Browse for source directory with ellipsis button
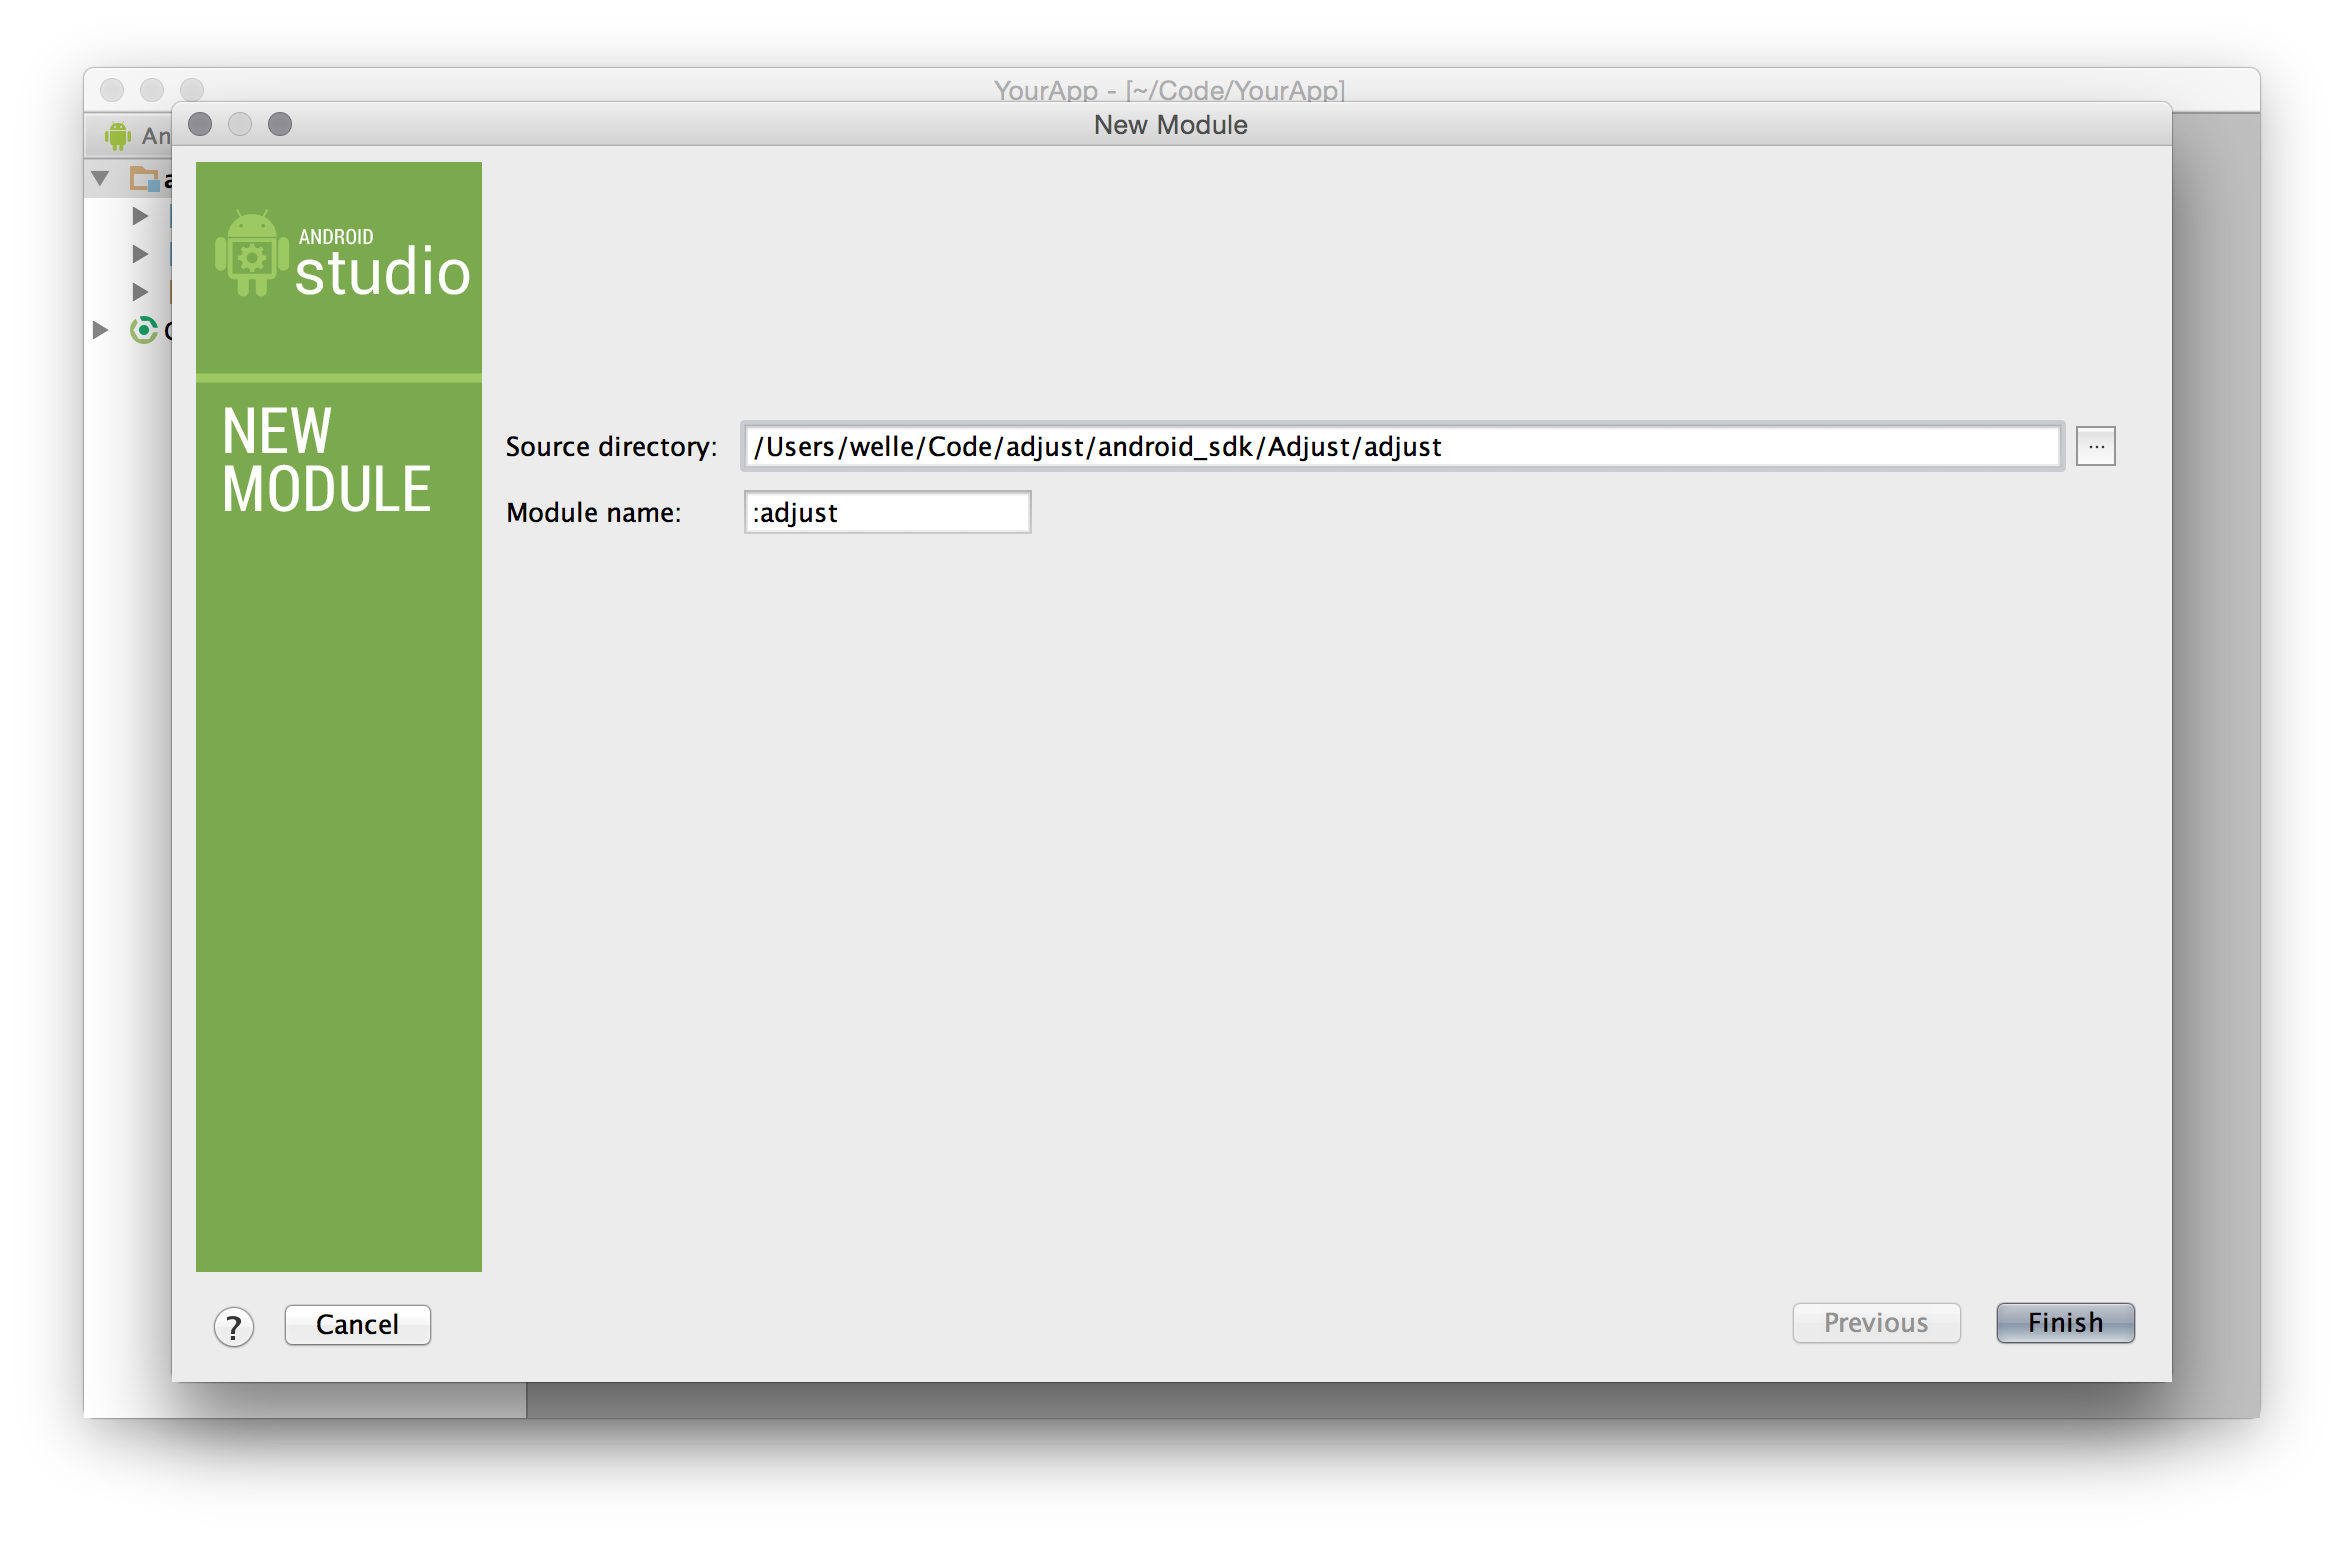Viewport: 2344px width, 1542px height. coord(2095,446)
